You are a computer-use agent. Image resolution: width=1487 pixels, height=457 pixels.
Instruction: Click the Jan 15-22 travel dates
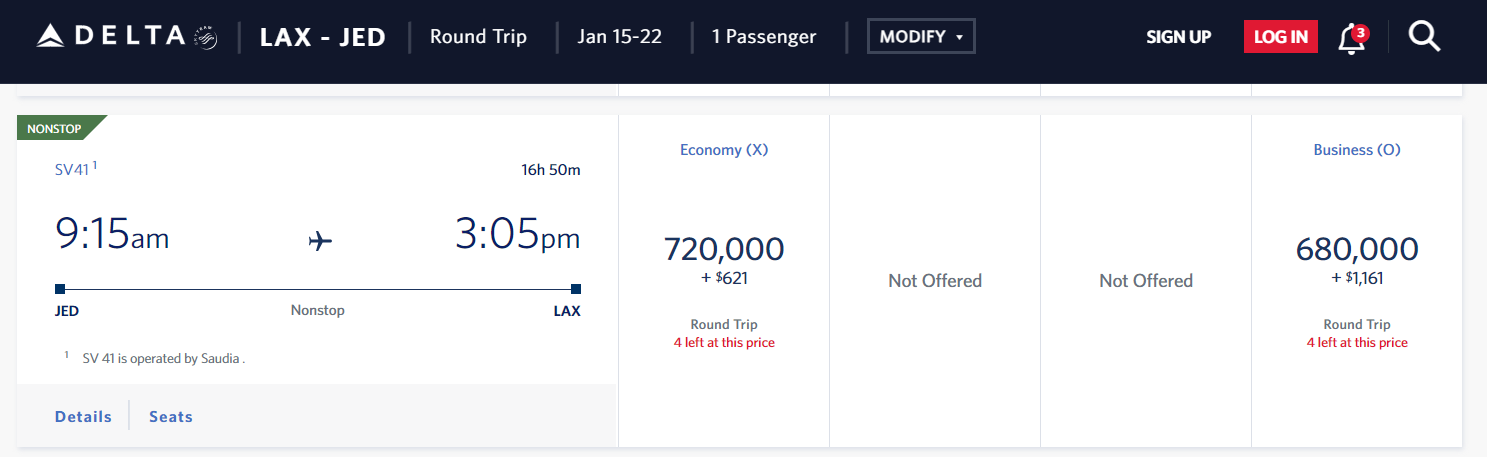pos(620,37)
